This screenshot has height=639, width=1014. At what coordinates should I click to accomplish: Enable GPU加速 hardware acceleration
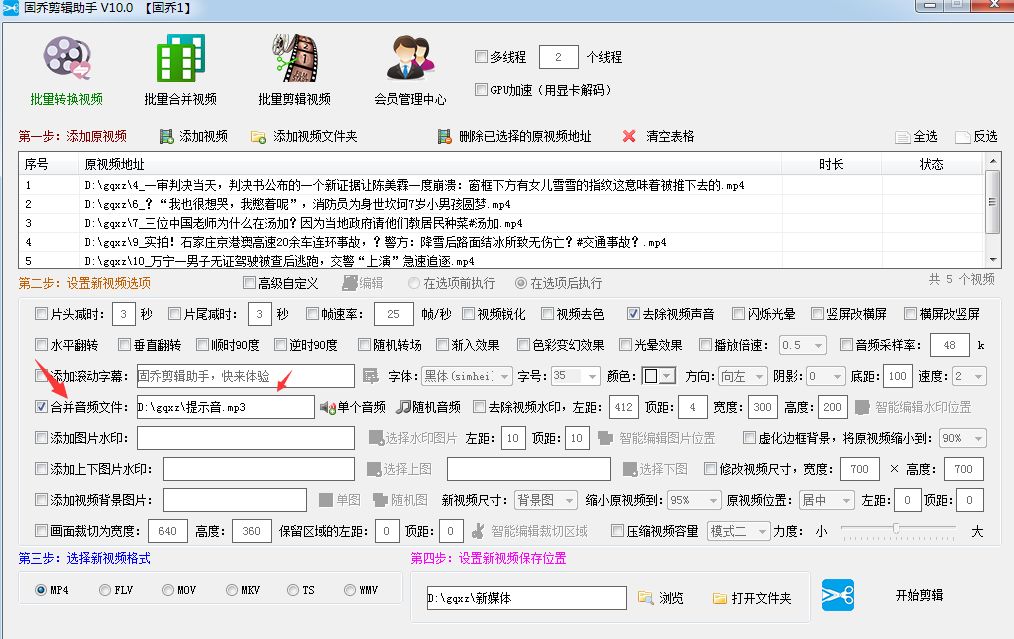[x=481, y=90]
